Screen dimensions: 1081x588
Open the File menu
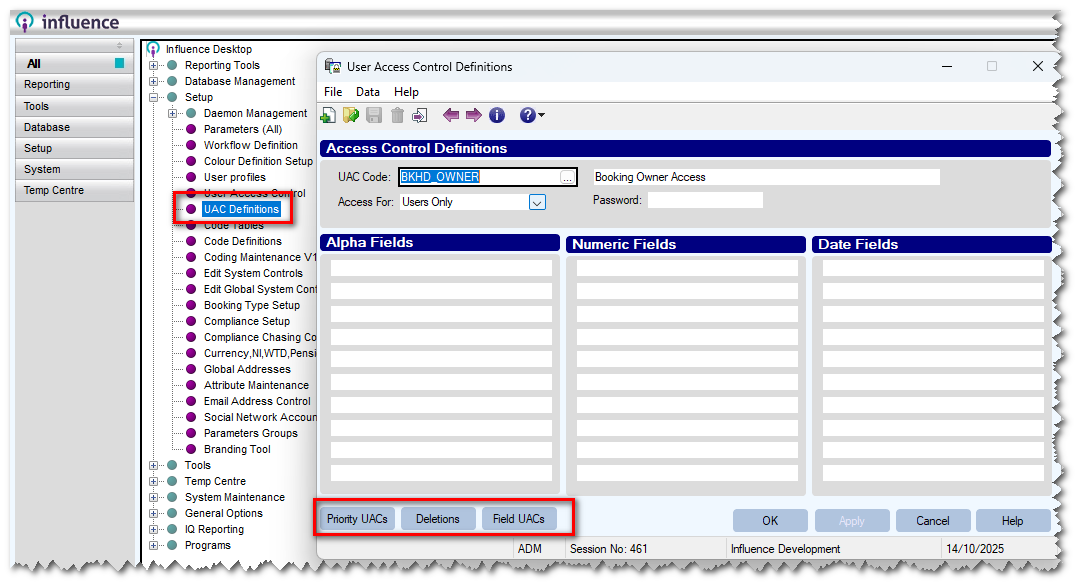[333, 92]
